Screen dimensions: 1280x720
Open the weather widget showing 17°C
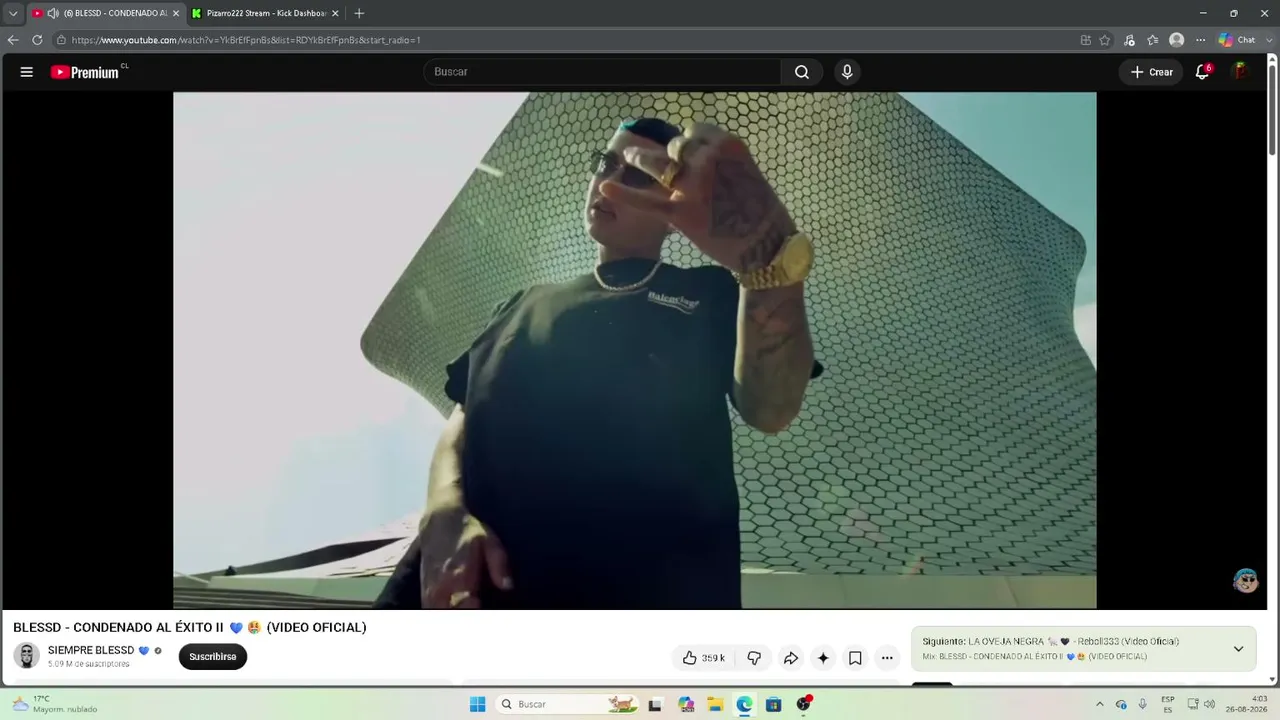coord(55,704)
